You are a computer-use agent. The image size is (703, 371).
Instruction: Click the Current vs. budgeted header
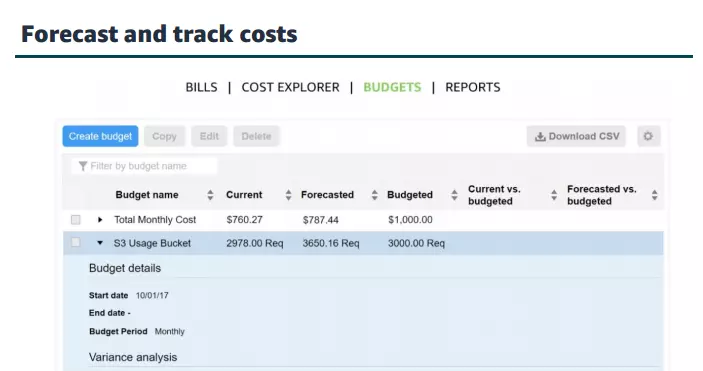(x=494, y=195)
